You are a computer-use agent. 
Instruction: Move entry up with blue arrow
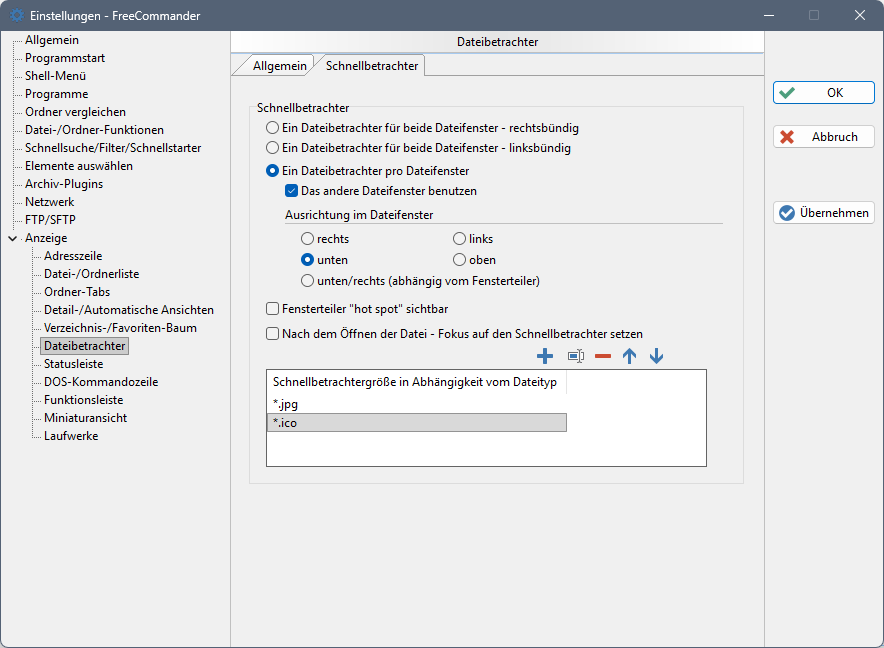coord(629,356)
